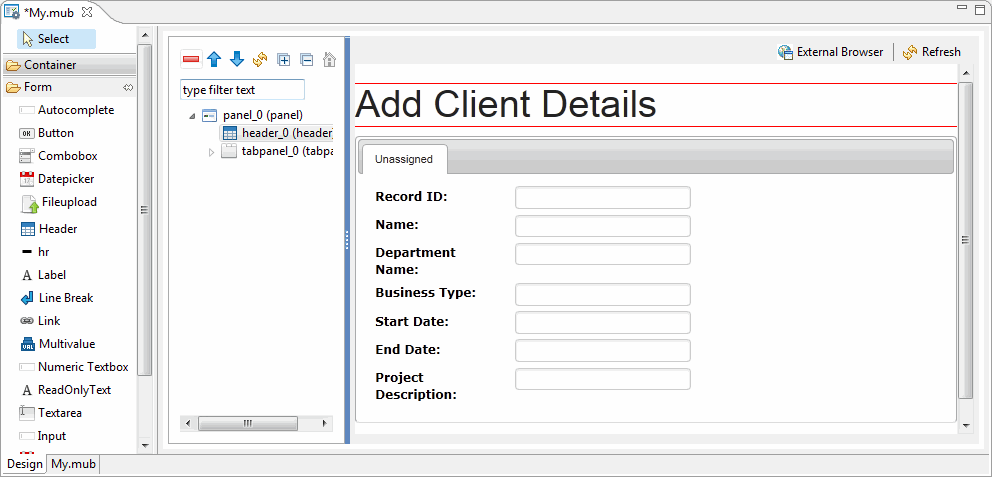Click the preview scrollbar down arrow

point(965,426)
